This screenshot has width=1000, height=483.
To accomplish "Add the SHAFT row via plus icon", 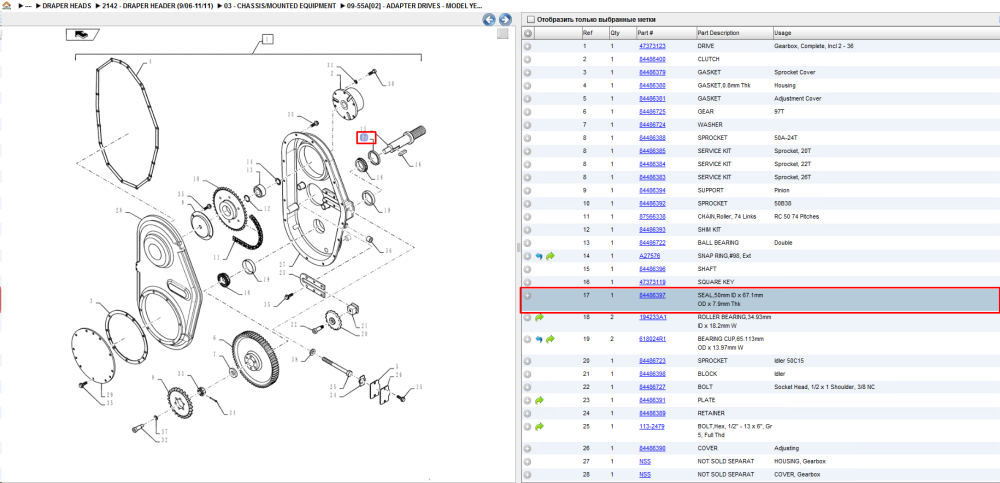I will [528, 269].
